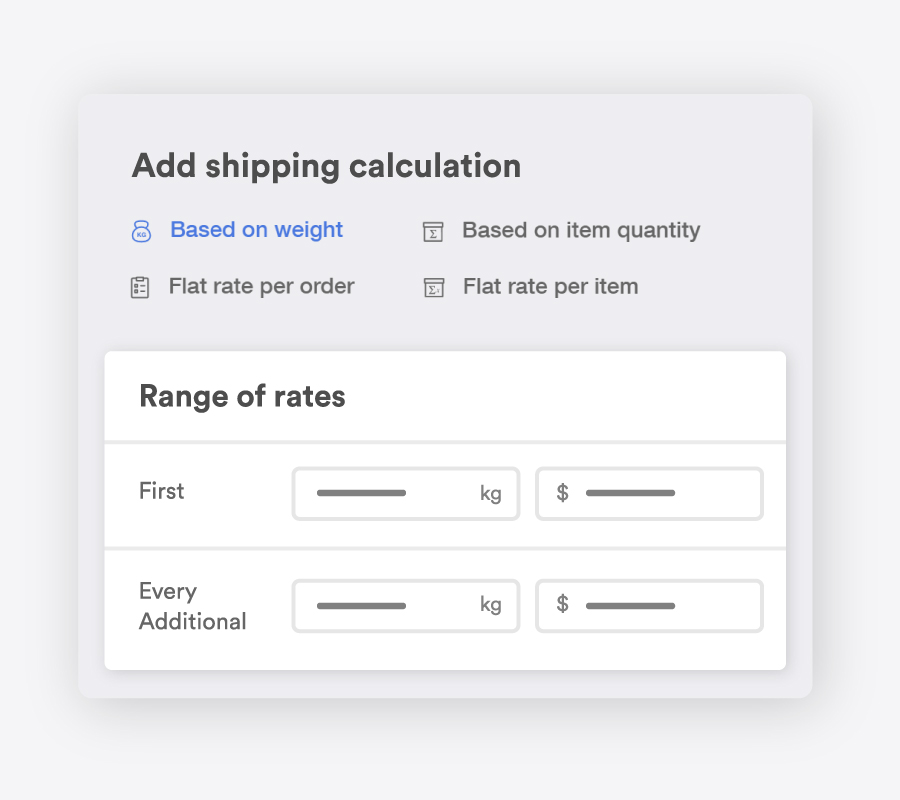Click the Add shipping calculation title
This screenshot has height=800, width=900.
point(326,166)
